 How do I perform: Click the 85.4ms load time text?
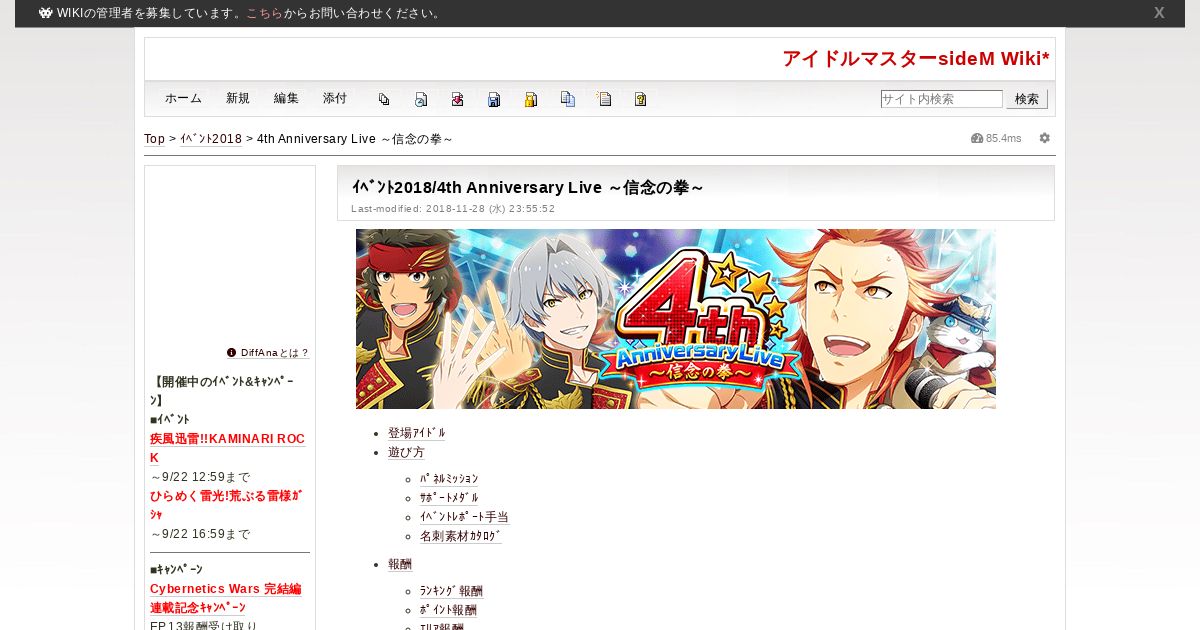(x=1004, y=138)
